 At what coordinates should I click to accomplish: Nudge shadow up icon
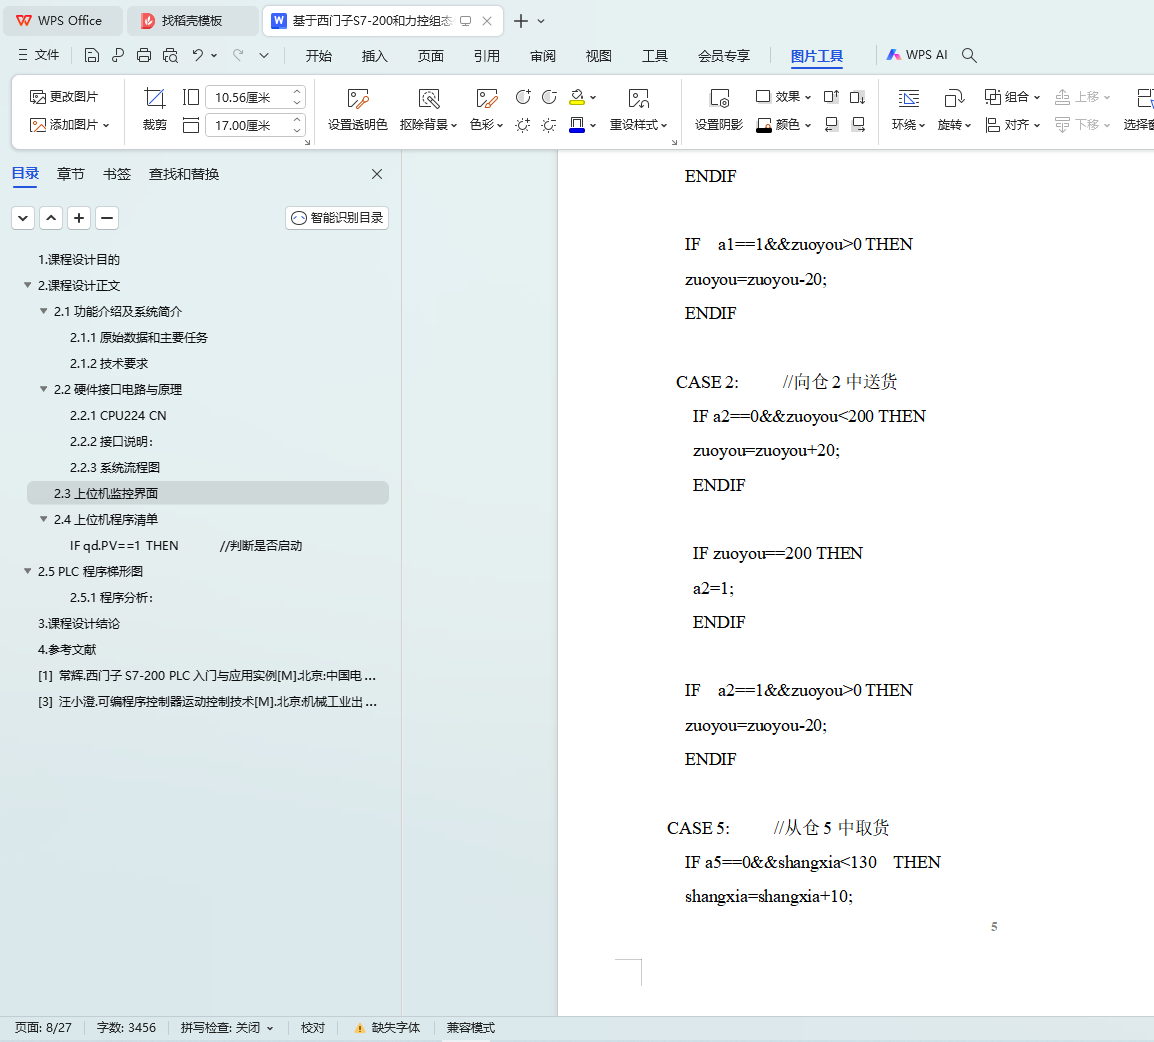831,96
